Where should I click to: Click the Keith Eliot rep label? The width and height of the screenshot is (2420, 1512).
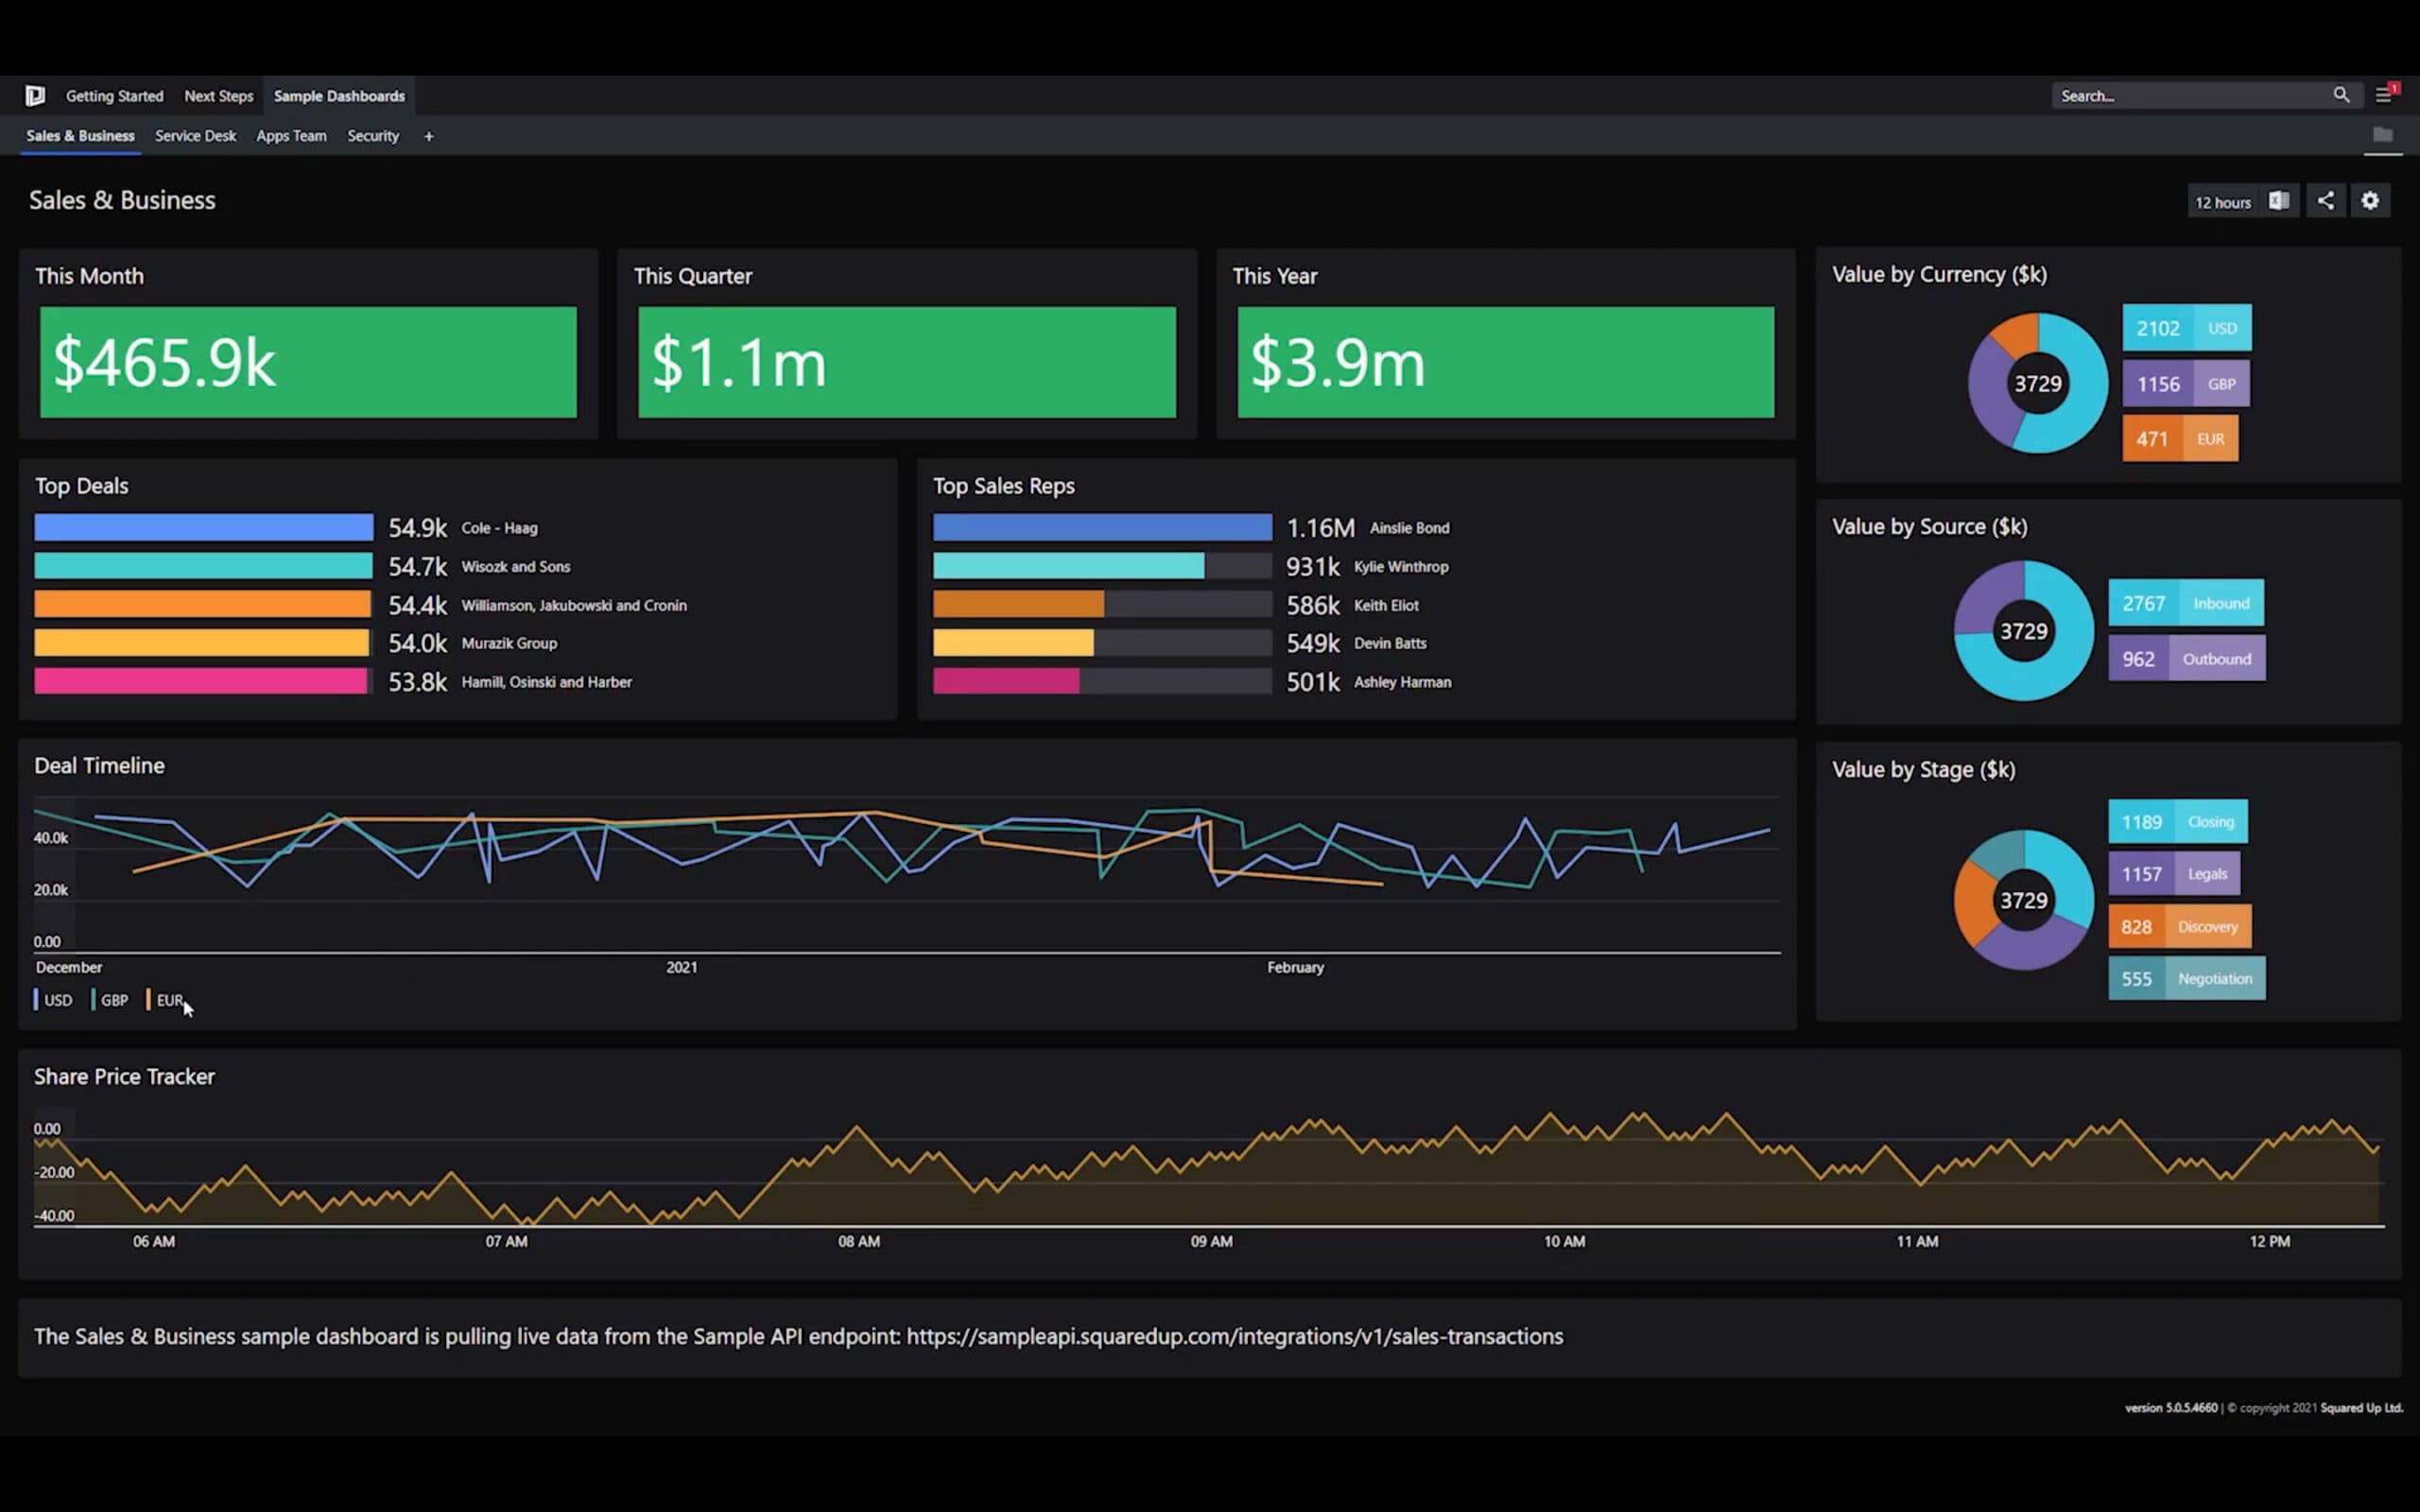tap(1386, 605)
